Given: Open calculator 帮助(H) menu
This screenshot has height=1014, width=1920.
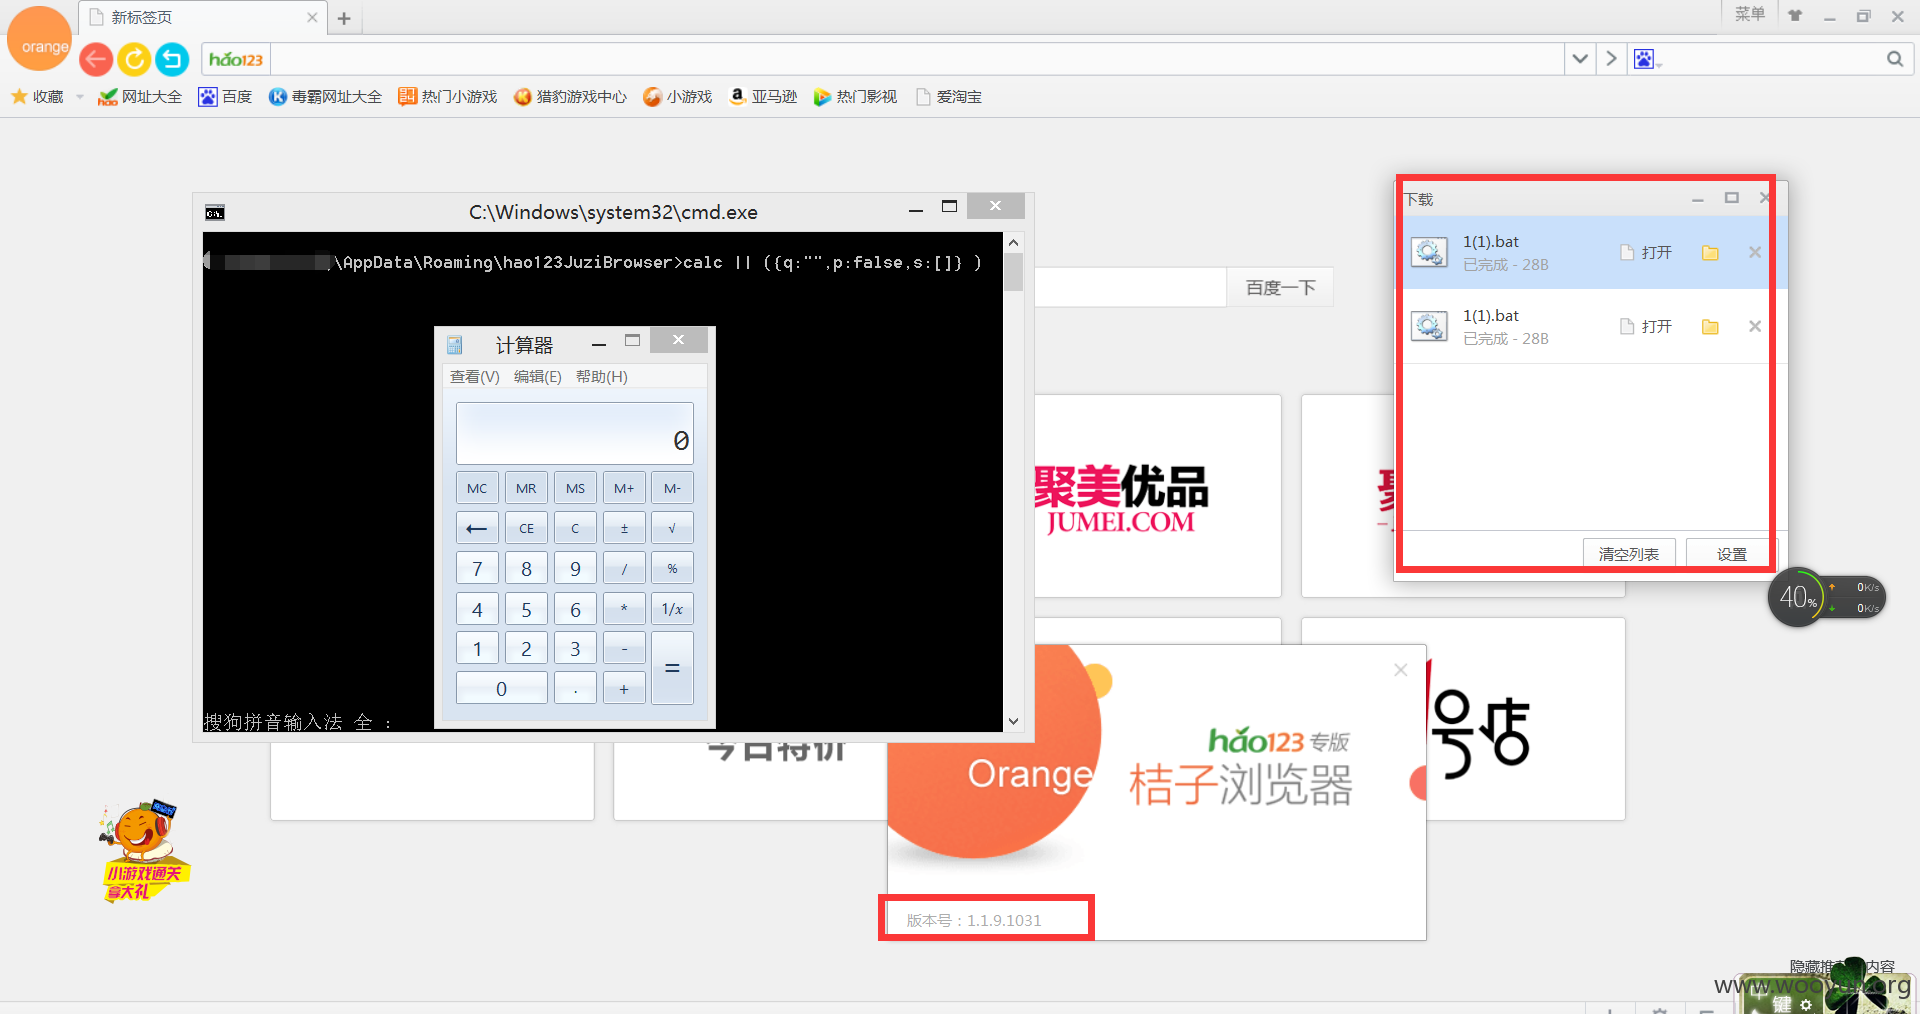Looking at the screenshot, I should pyautogui.click(x=601, y=377).
